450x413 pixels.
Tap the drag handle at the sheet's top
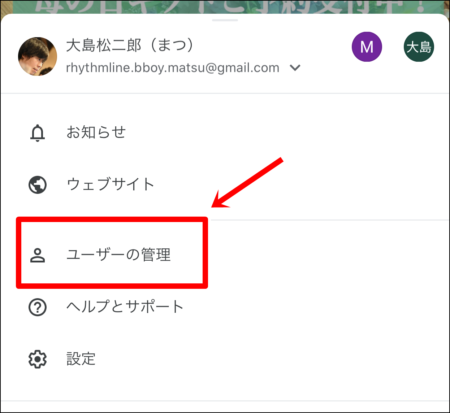[x=225, y=20]
